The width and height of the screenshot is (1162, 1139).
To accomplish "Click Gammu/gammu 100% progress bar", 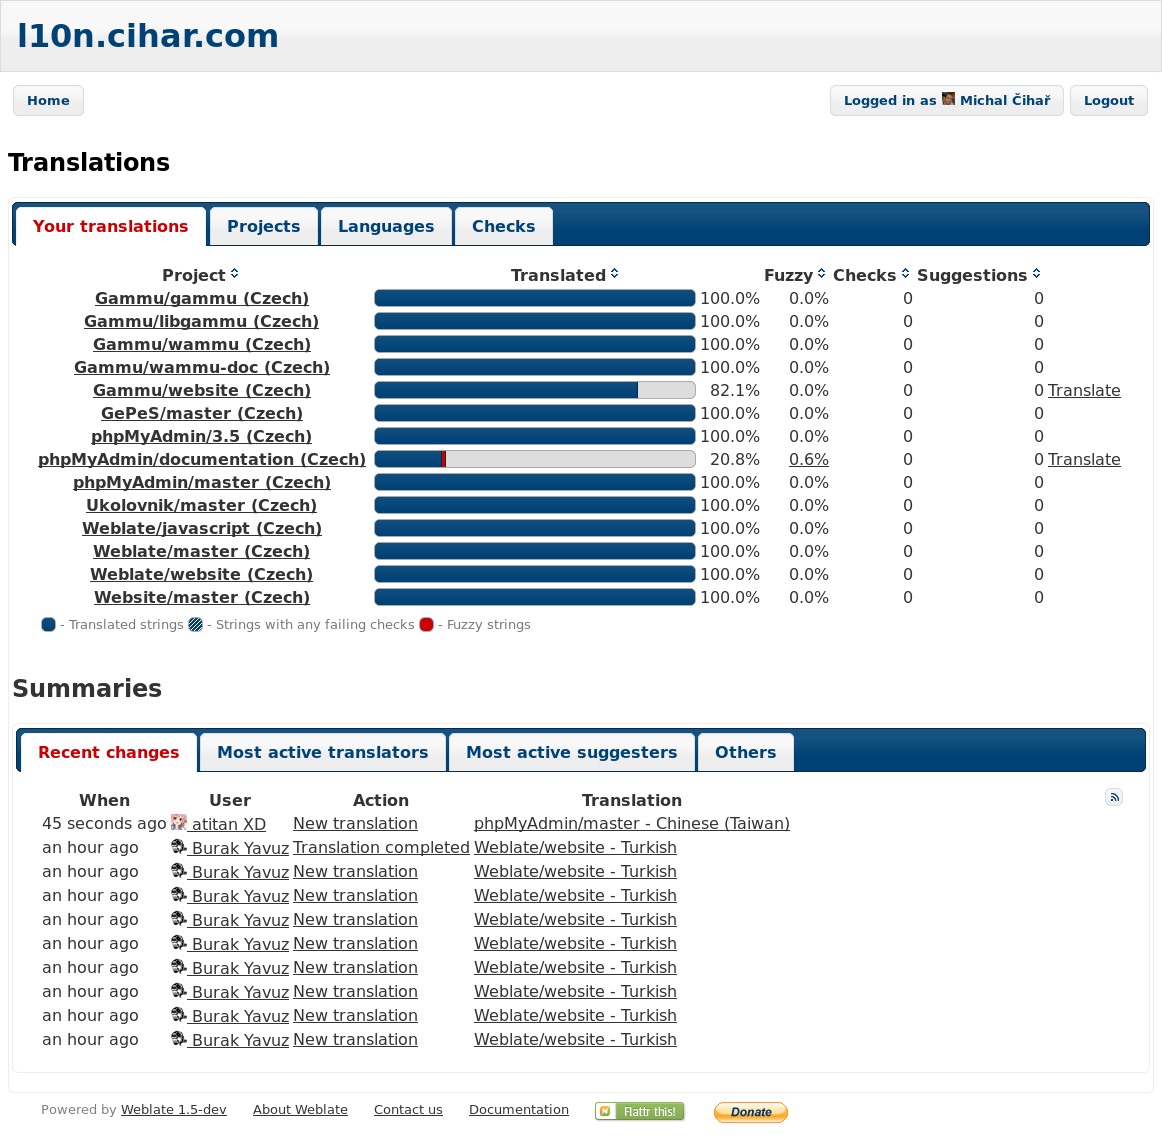I will (535, 298).
